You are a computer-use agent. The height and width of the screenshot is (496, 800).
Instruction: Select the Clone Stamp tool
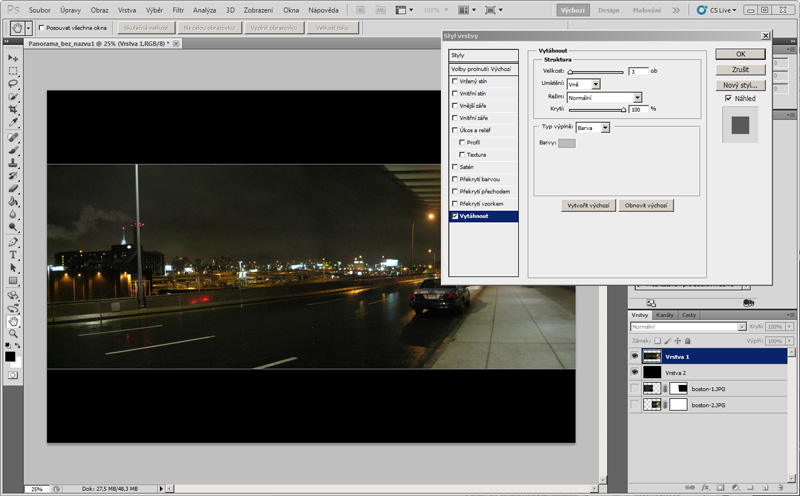click(14, 162)
